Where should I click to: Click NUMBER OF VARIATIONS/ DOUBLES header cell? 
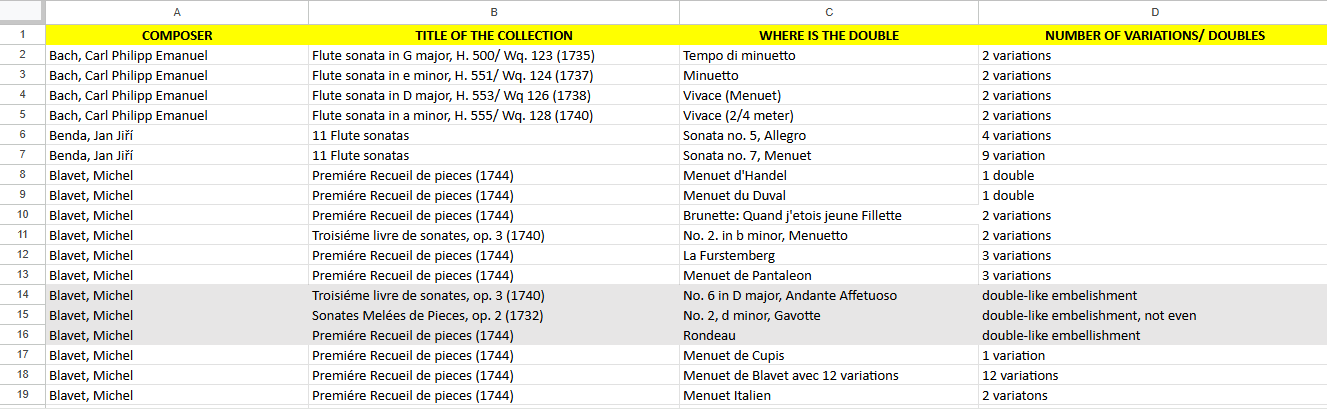(x=1154, y=35)
